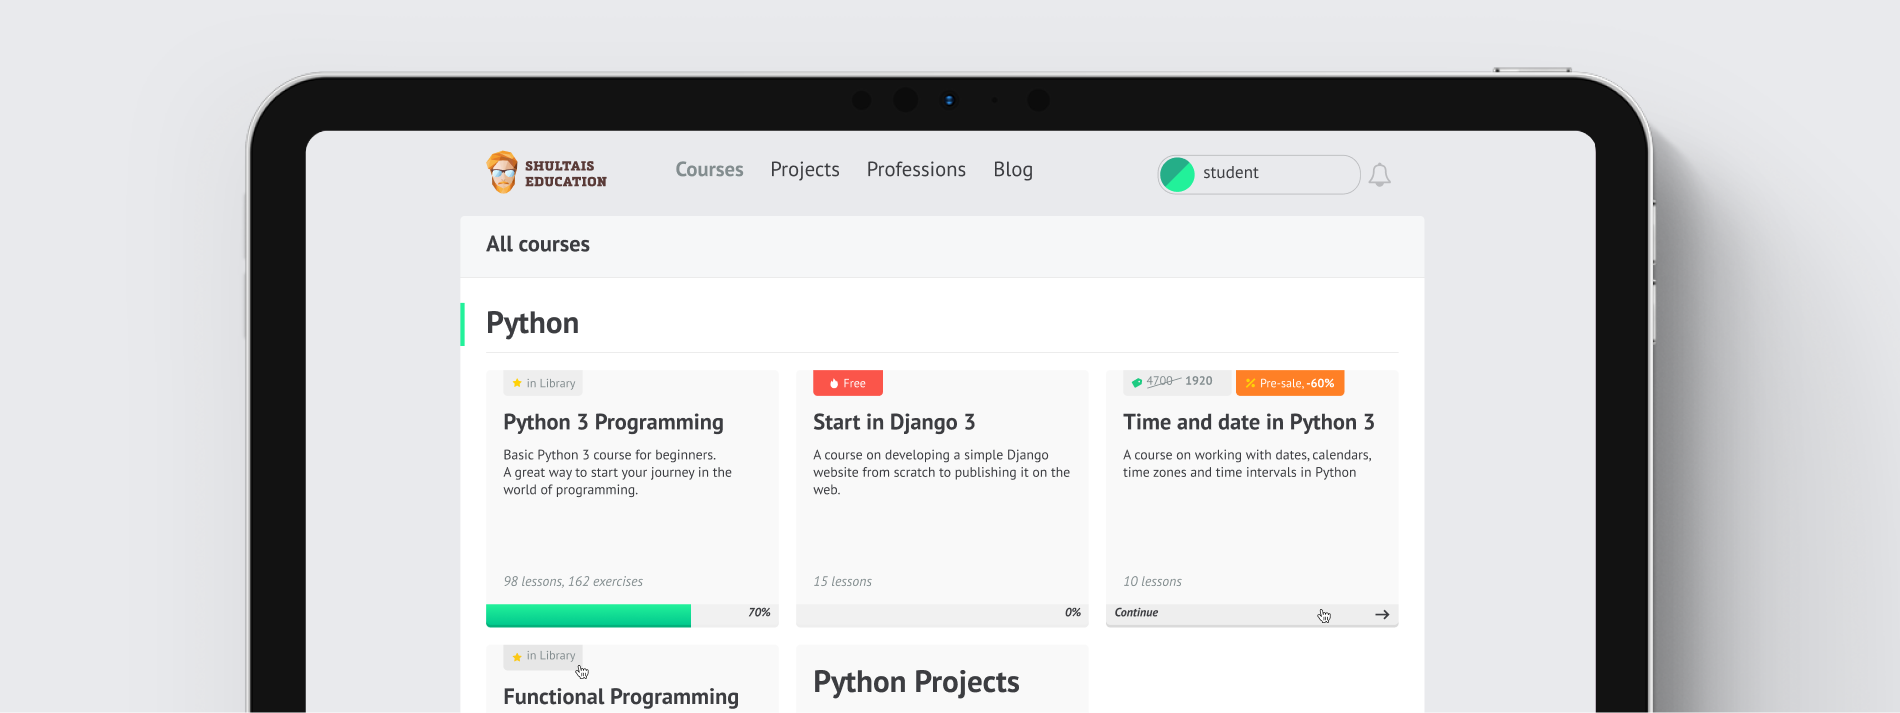This screenshot has width=1900, height=713.
Task: Click the 'in Library' tag on Functional Programming
Action: pos(543,656)
